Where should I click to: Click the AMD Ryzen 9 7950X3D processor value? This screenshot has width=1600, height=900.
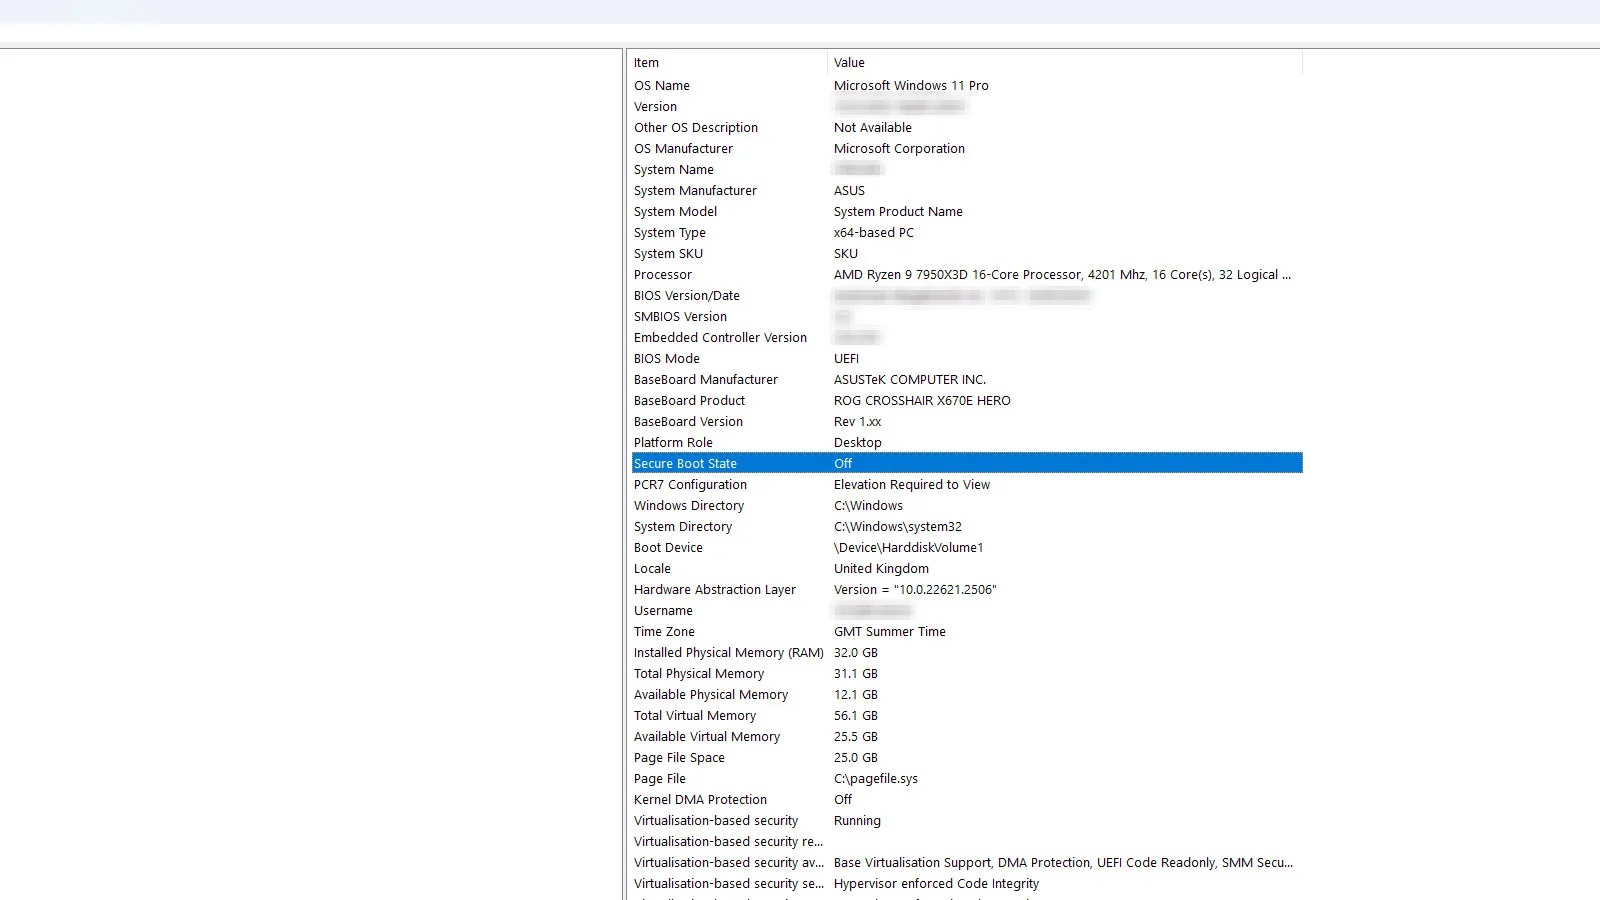[1062, 274]
